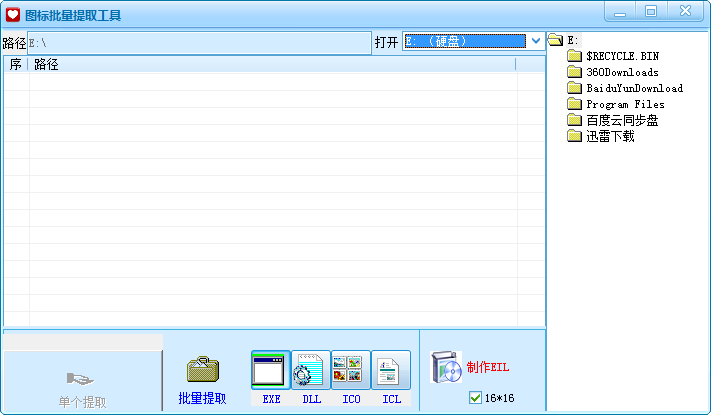Select the E: root node in folder tree
Viewport: 711px width, 415px height.
(572, 40)
